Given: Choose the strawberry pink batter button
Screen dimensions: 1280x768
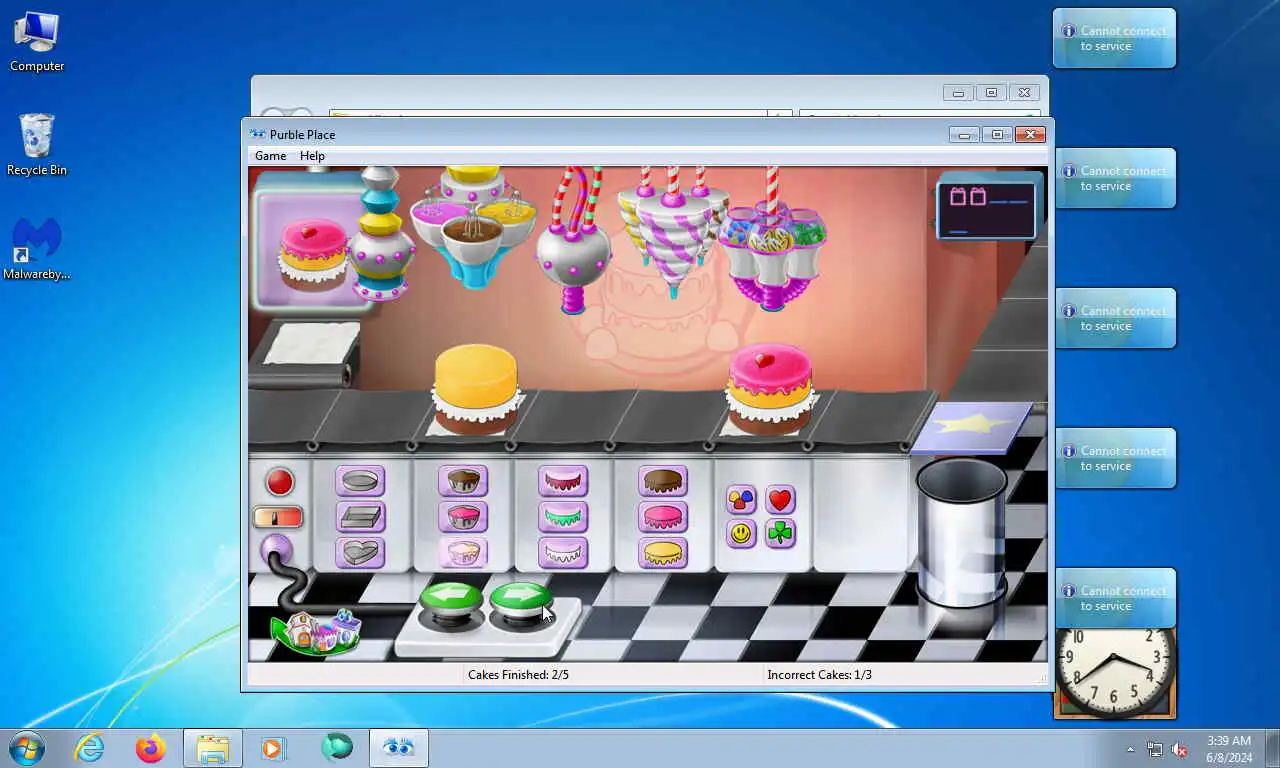Looking at the screenshot, I should click(x=463, y=517).
